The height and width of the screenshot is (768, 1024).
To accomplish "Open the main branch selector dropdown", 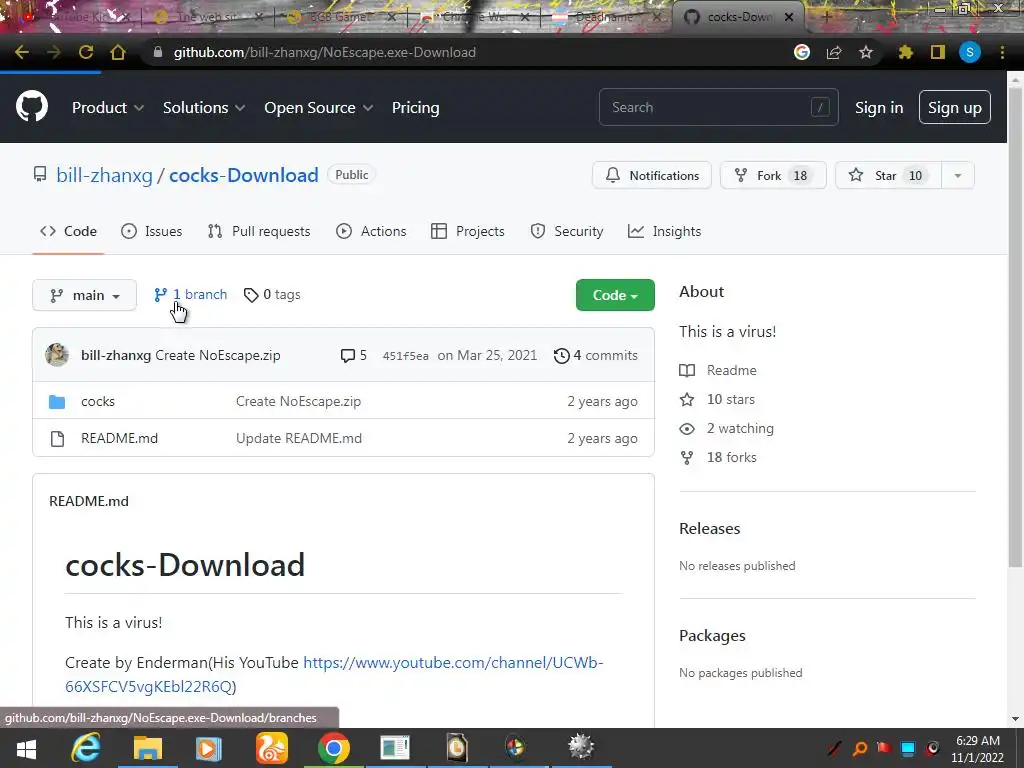I will (x=84, y=295).
